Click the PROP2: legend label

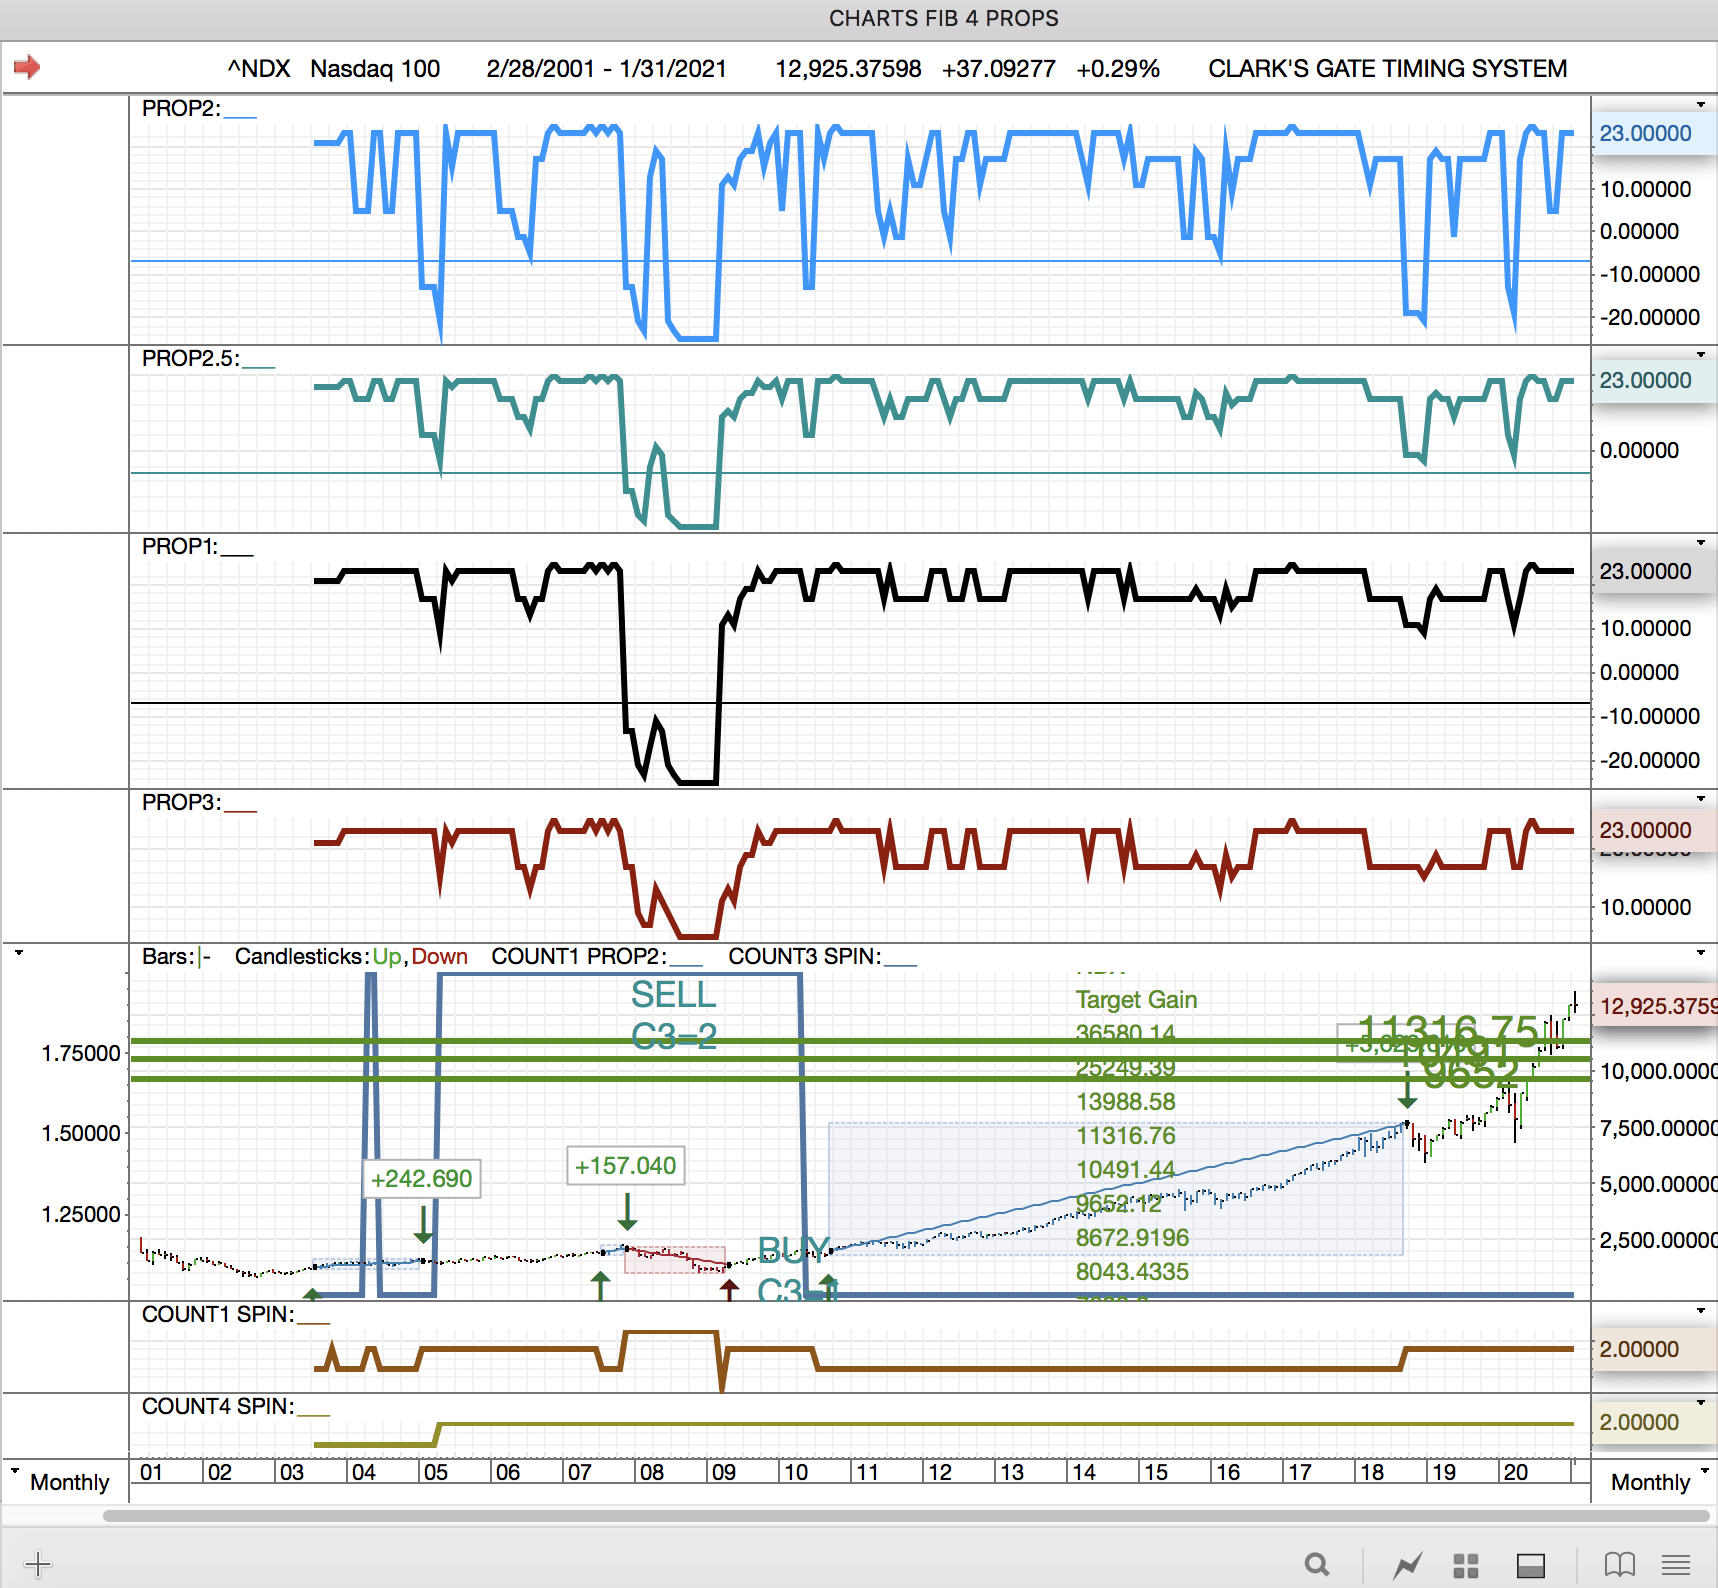tap(181, 108)
